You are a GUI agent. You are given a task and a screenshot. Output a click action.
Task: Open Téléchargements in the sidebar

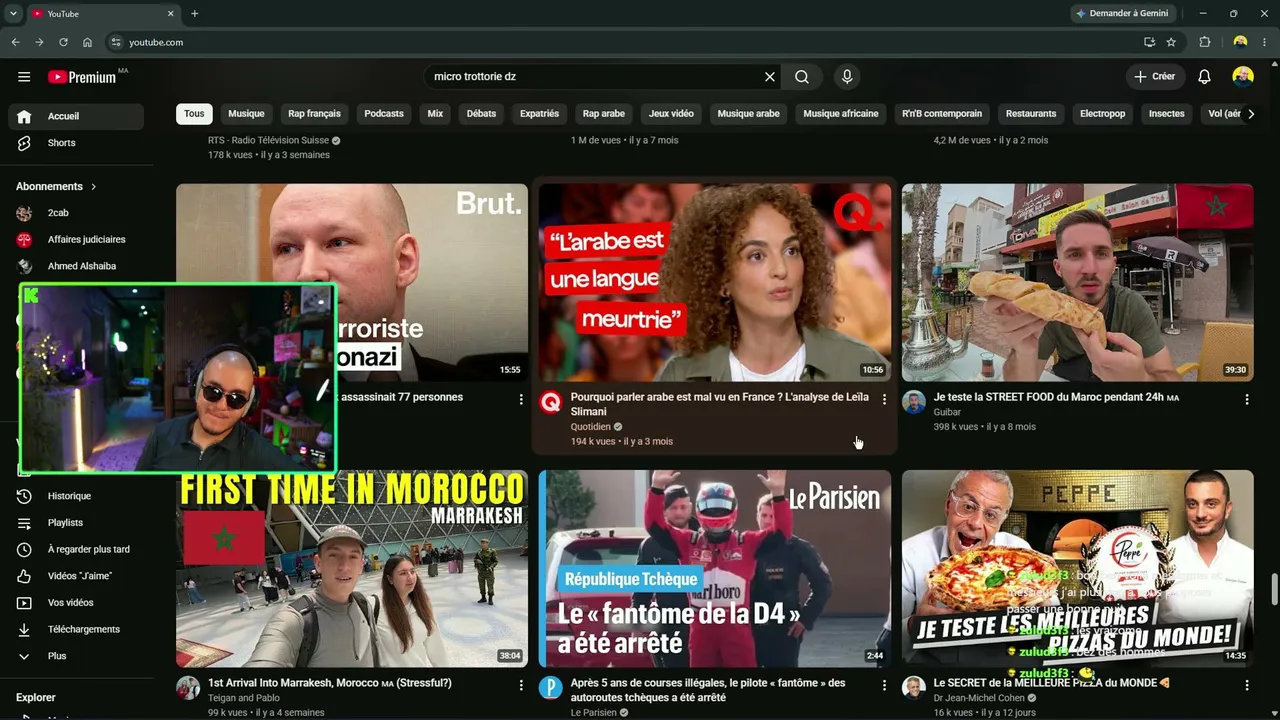(x=76, y=629)
